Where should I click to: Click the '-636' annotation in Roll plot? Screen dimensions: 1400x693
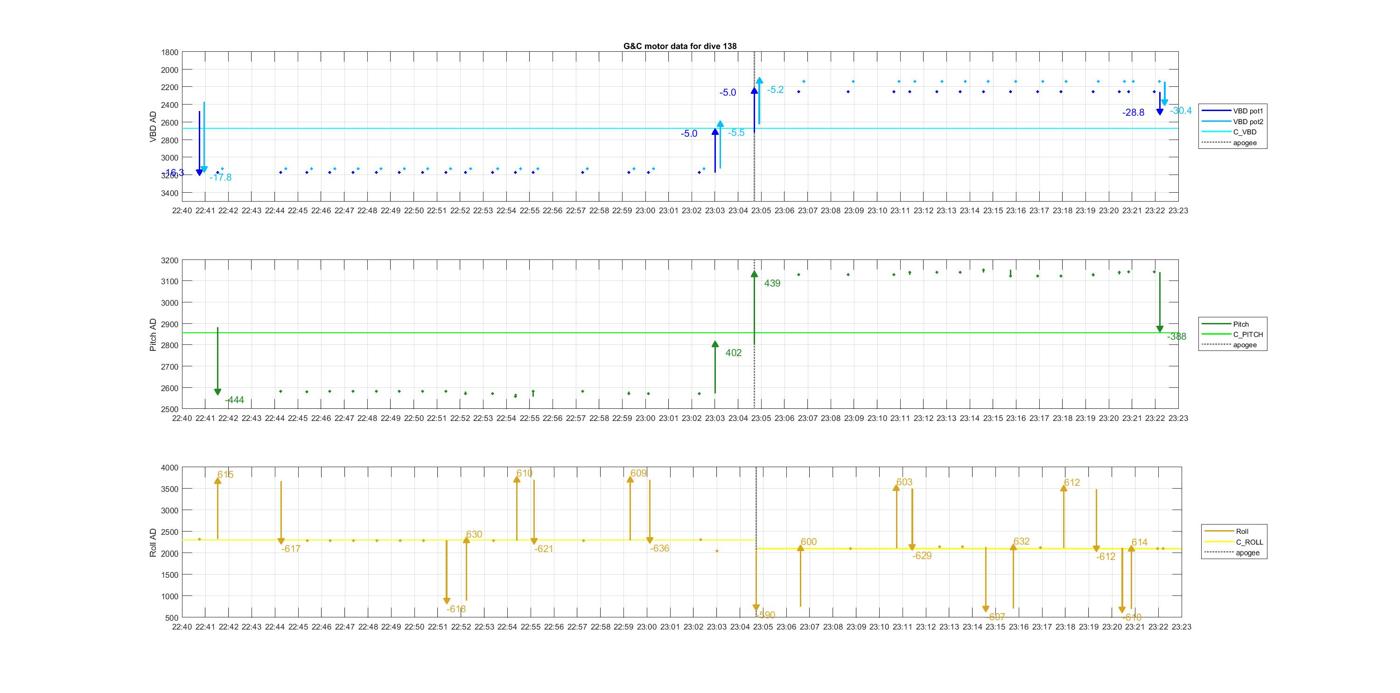(x=660, y=549)
